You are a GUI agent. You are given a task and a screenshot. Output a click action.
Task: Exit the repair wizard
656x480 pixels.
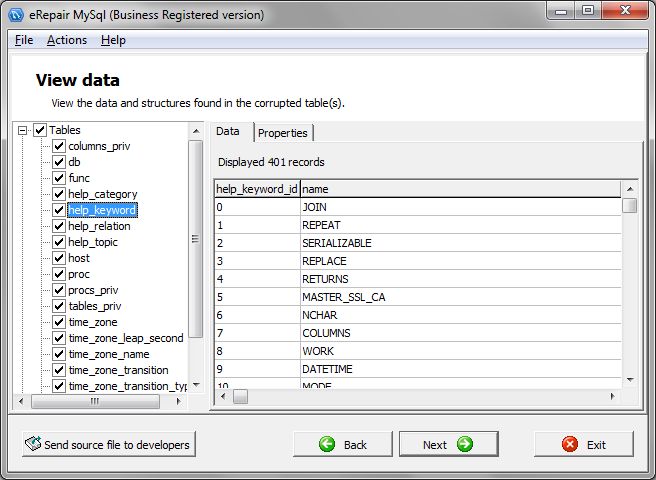584,444
